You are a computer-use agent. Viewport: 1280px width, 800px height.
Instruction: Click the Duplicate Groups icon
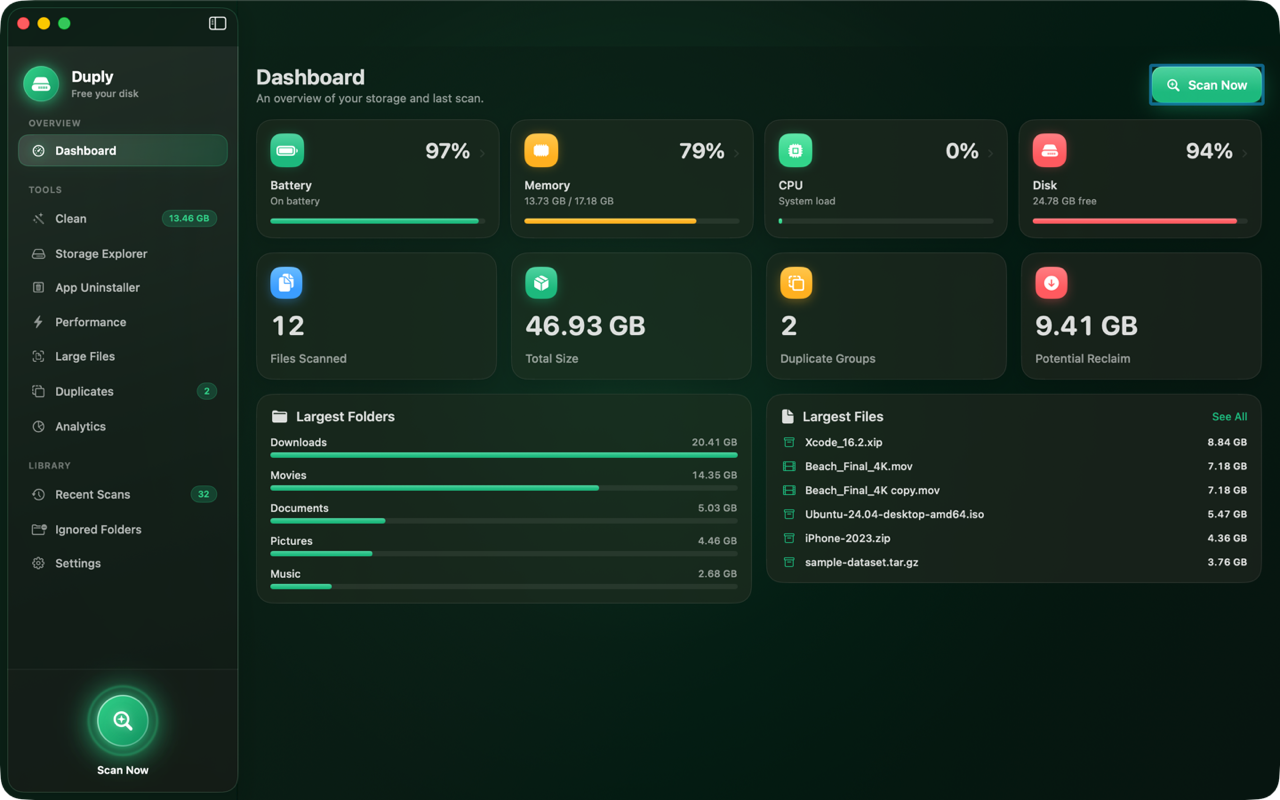pos(796,283)
